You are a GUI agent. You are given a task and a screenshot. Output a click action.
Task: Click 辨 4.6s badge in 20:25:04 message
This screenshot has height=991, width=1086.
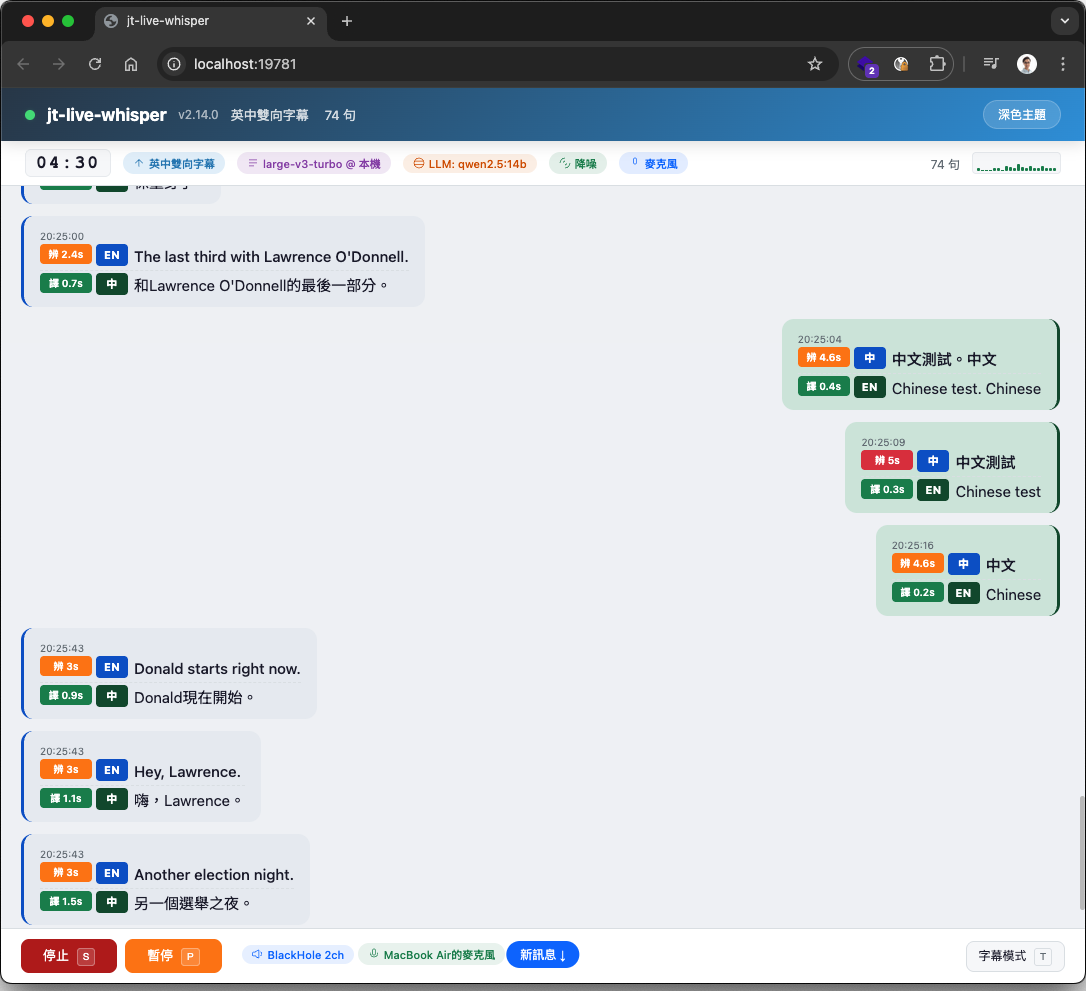click(824, 357)
